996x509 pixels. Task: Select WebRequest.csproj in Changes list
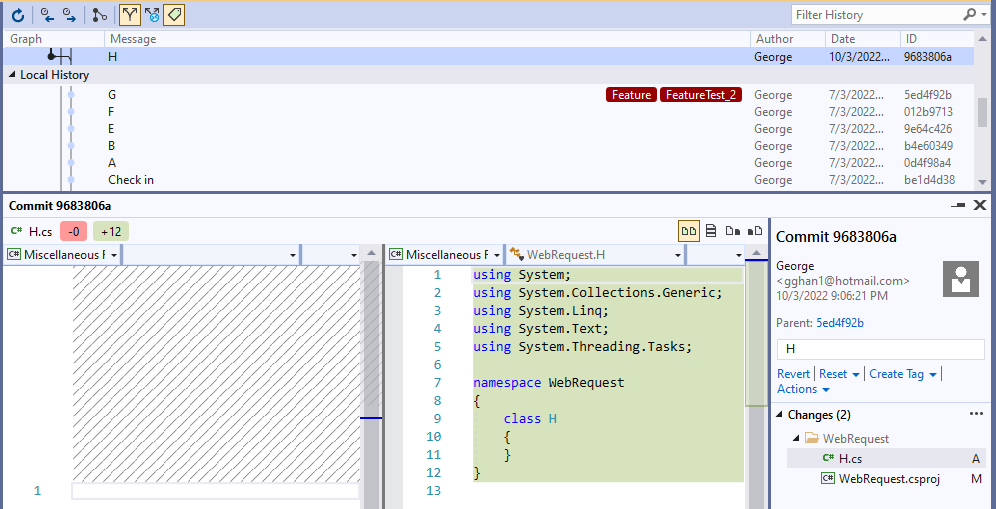(889, 478)
